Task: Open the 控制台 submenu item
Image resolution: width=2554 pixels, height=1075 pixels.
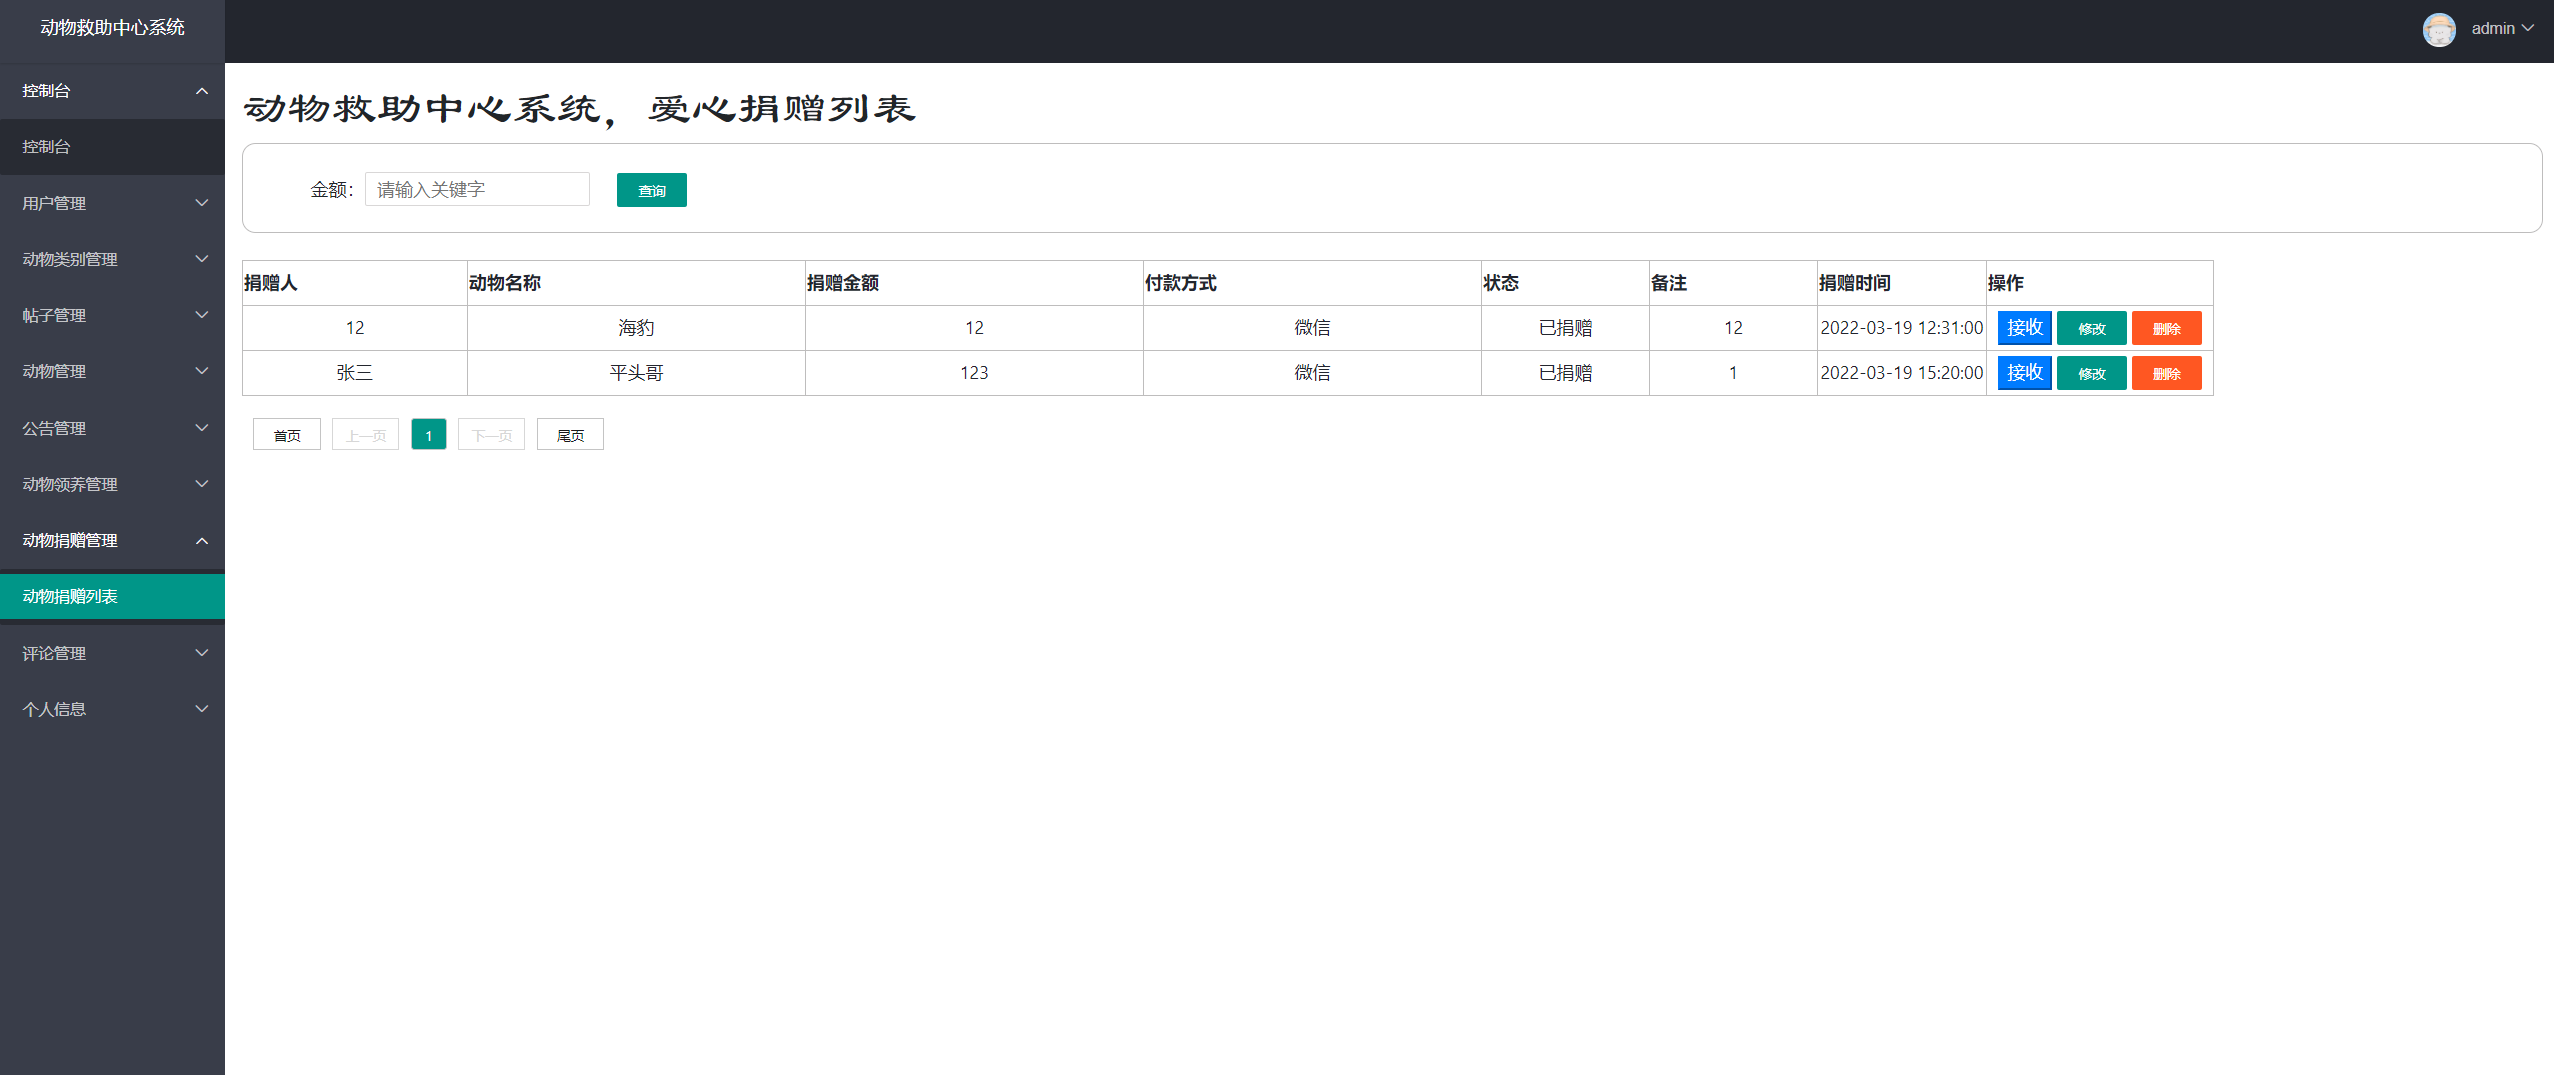Action: [112, 147]
